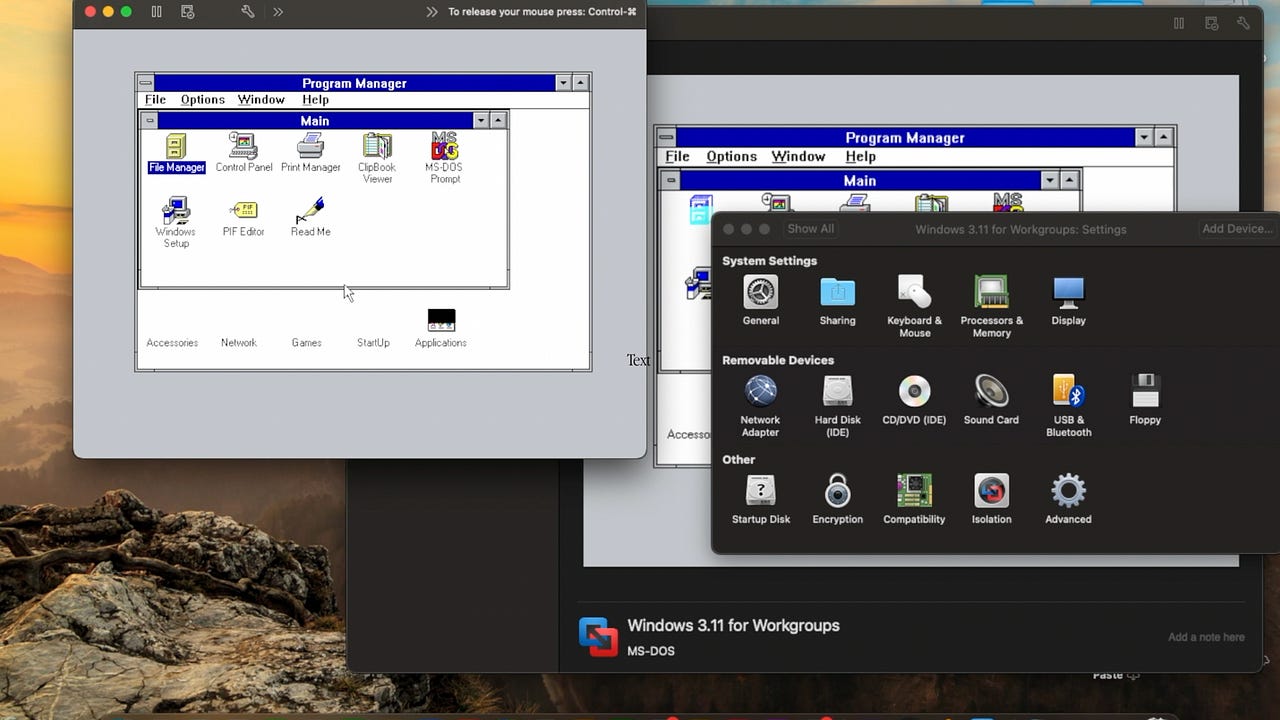Open the front Main group control-menu box

(149, 120)
